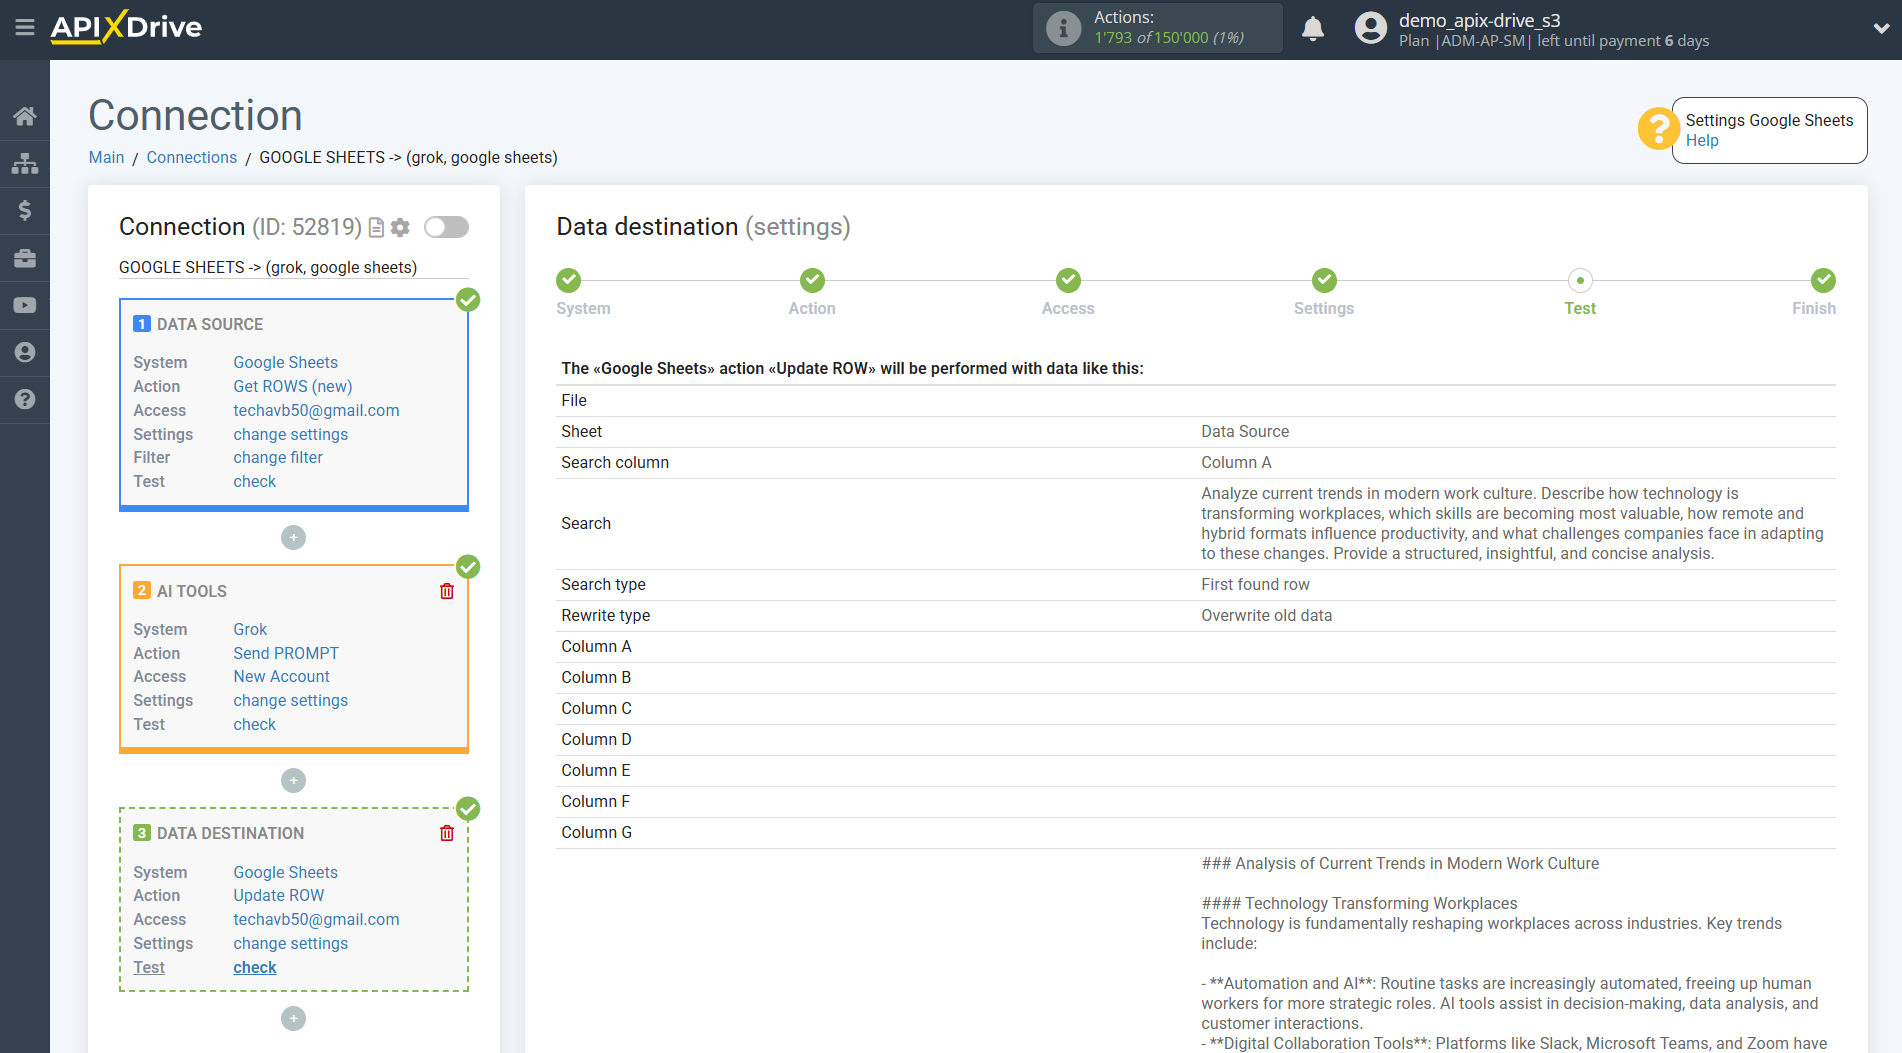Click the change filter link in Data Source
Screen dimensions: 1902x1053
tap(277, 457)
